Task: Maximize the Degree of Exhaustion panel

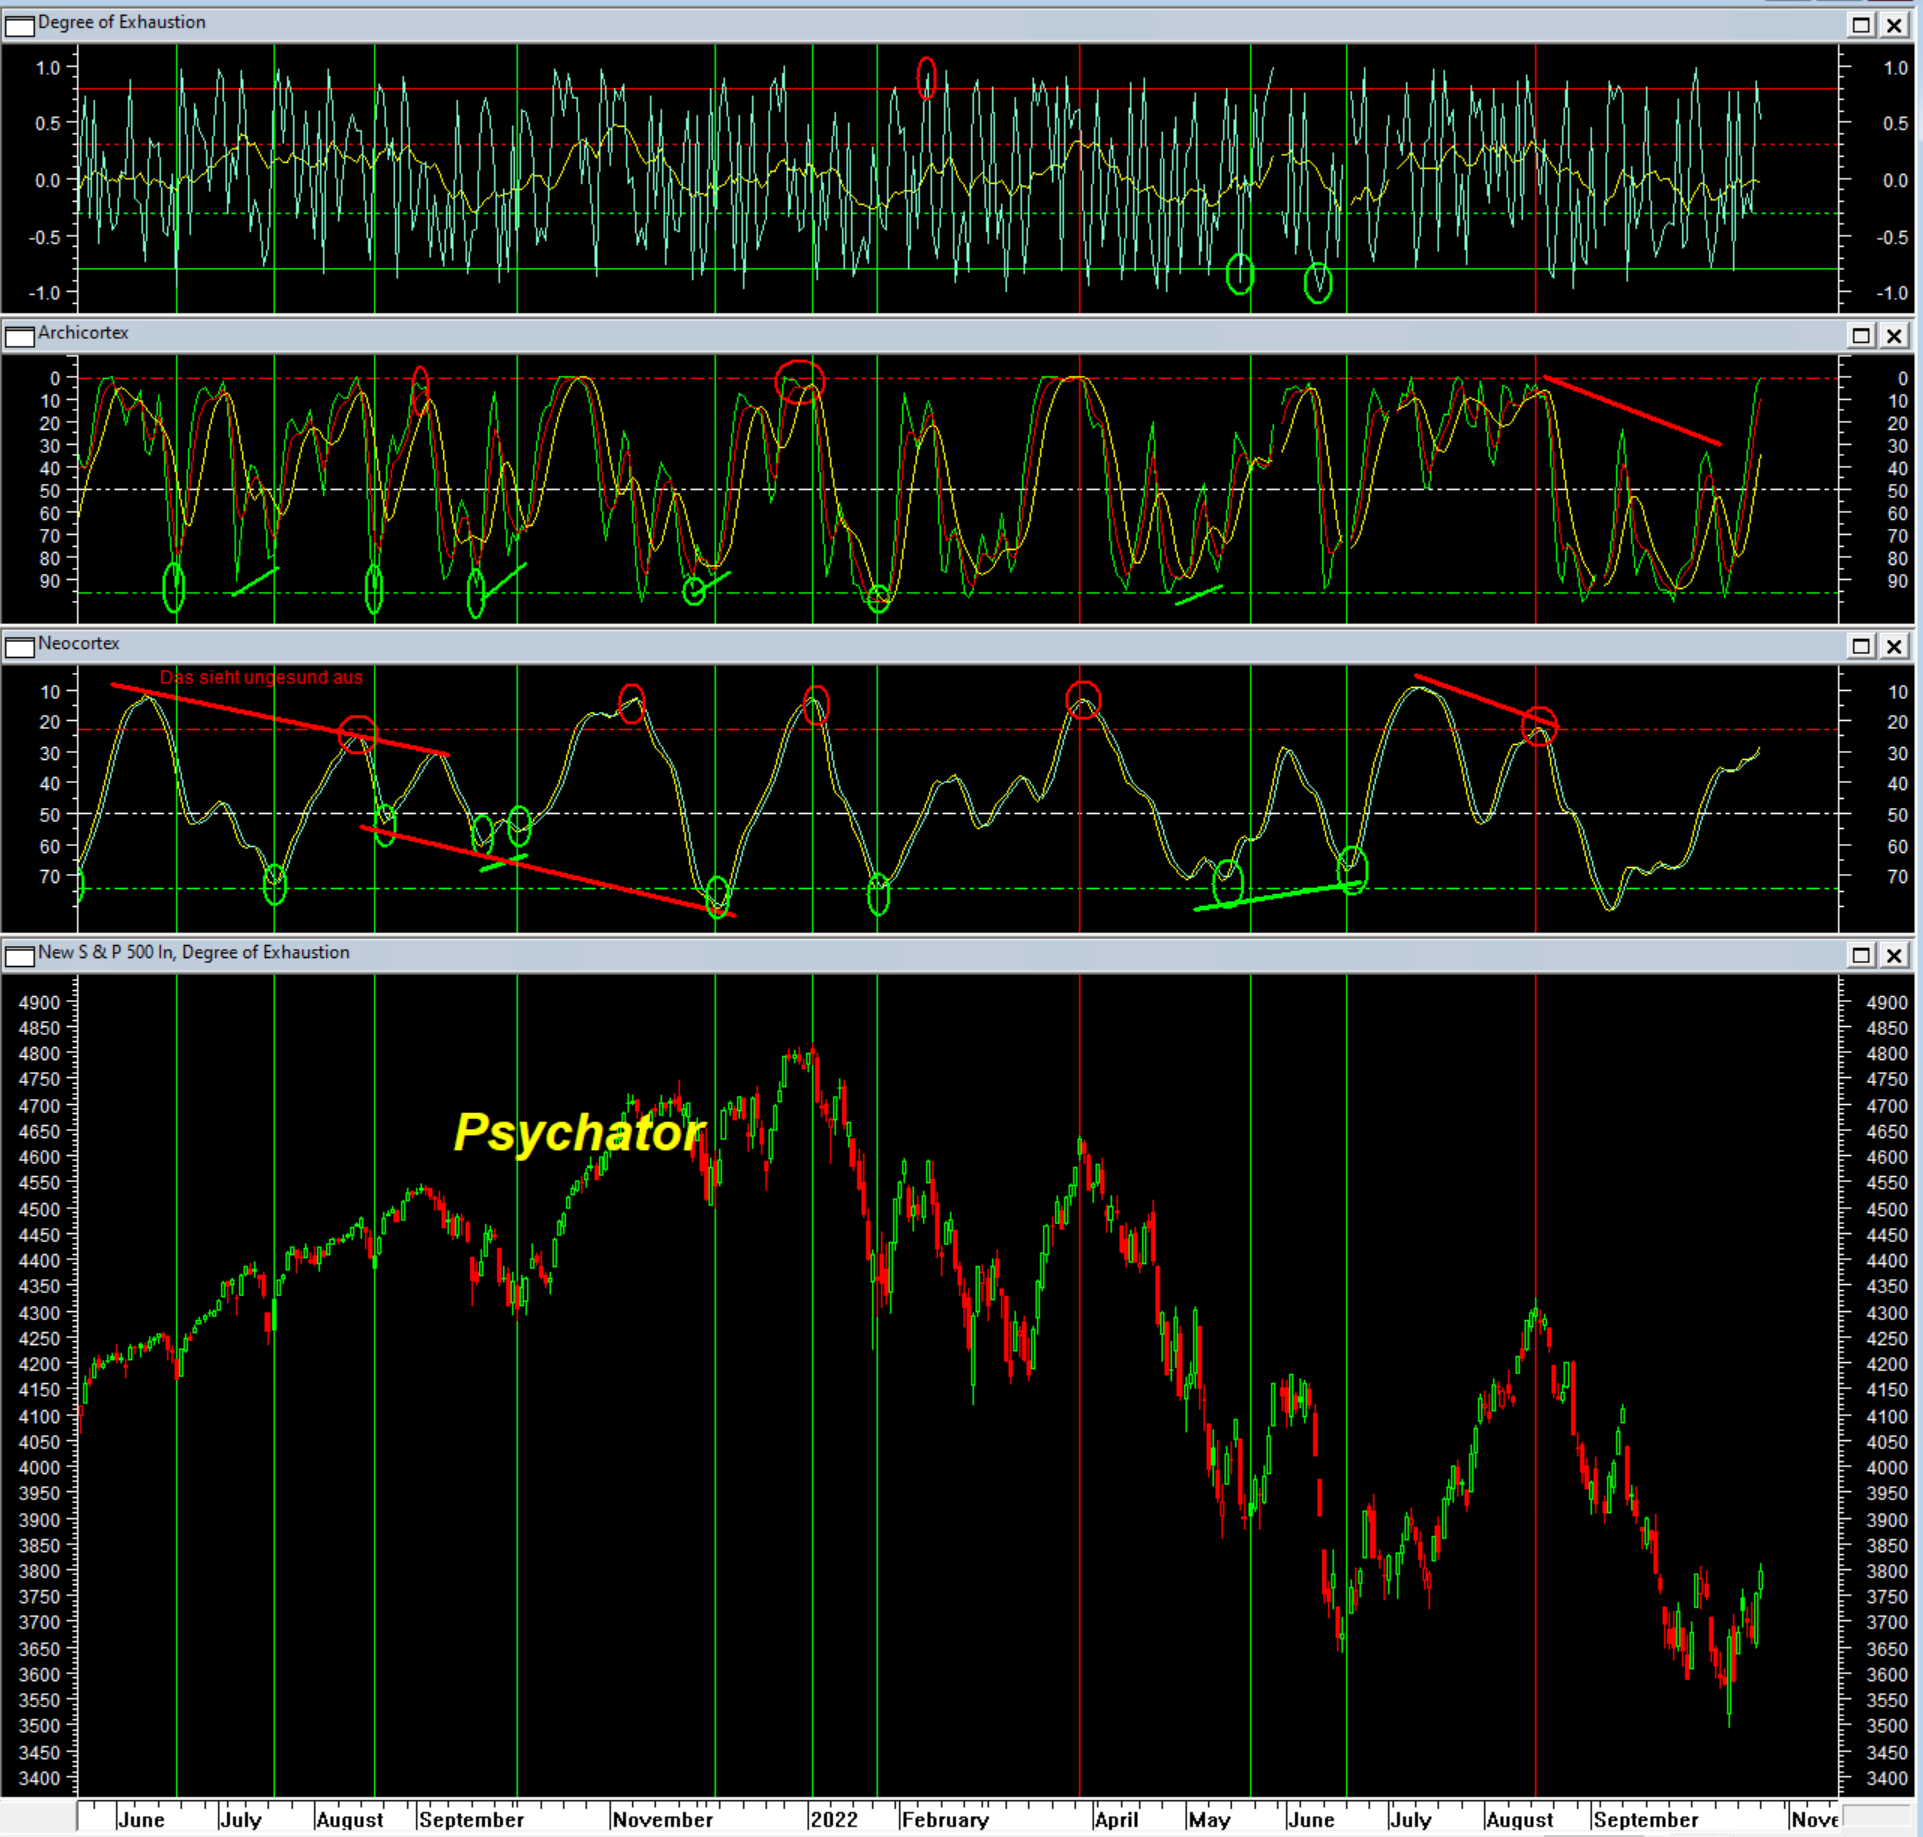Action: [x=1861, y=25]
